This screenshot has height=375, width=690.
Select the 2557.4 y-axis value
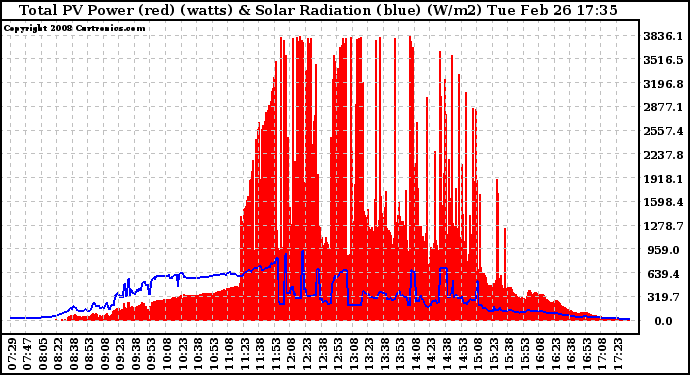pyautogui.click(x=664, y=131)
